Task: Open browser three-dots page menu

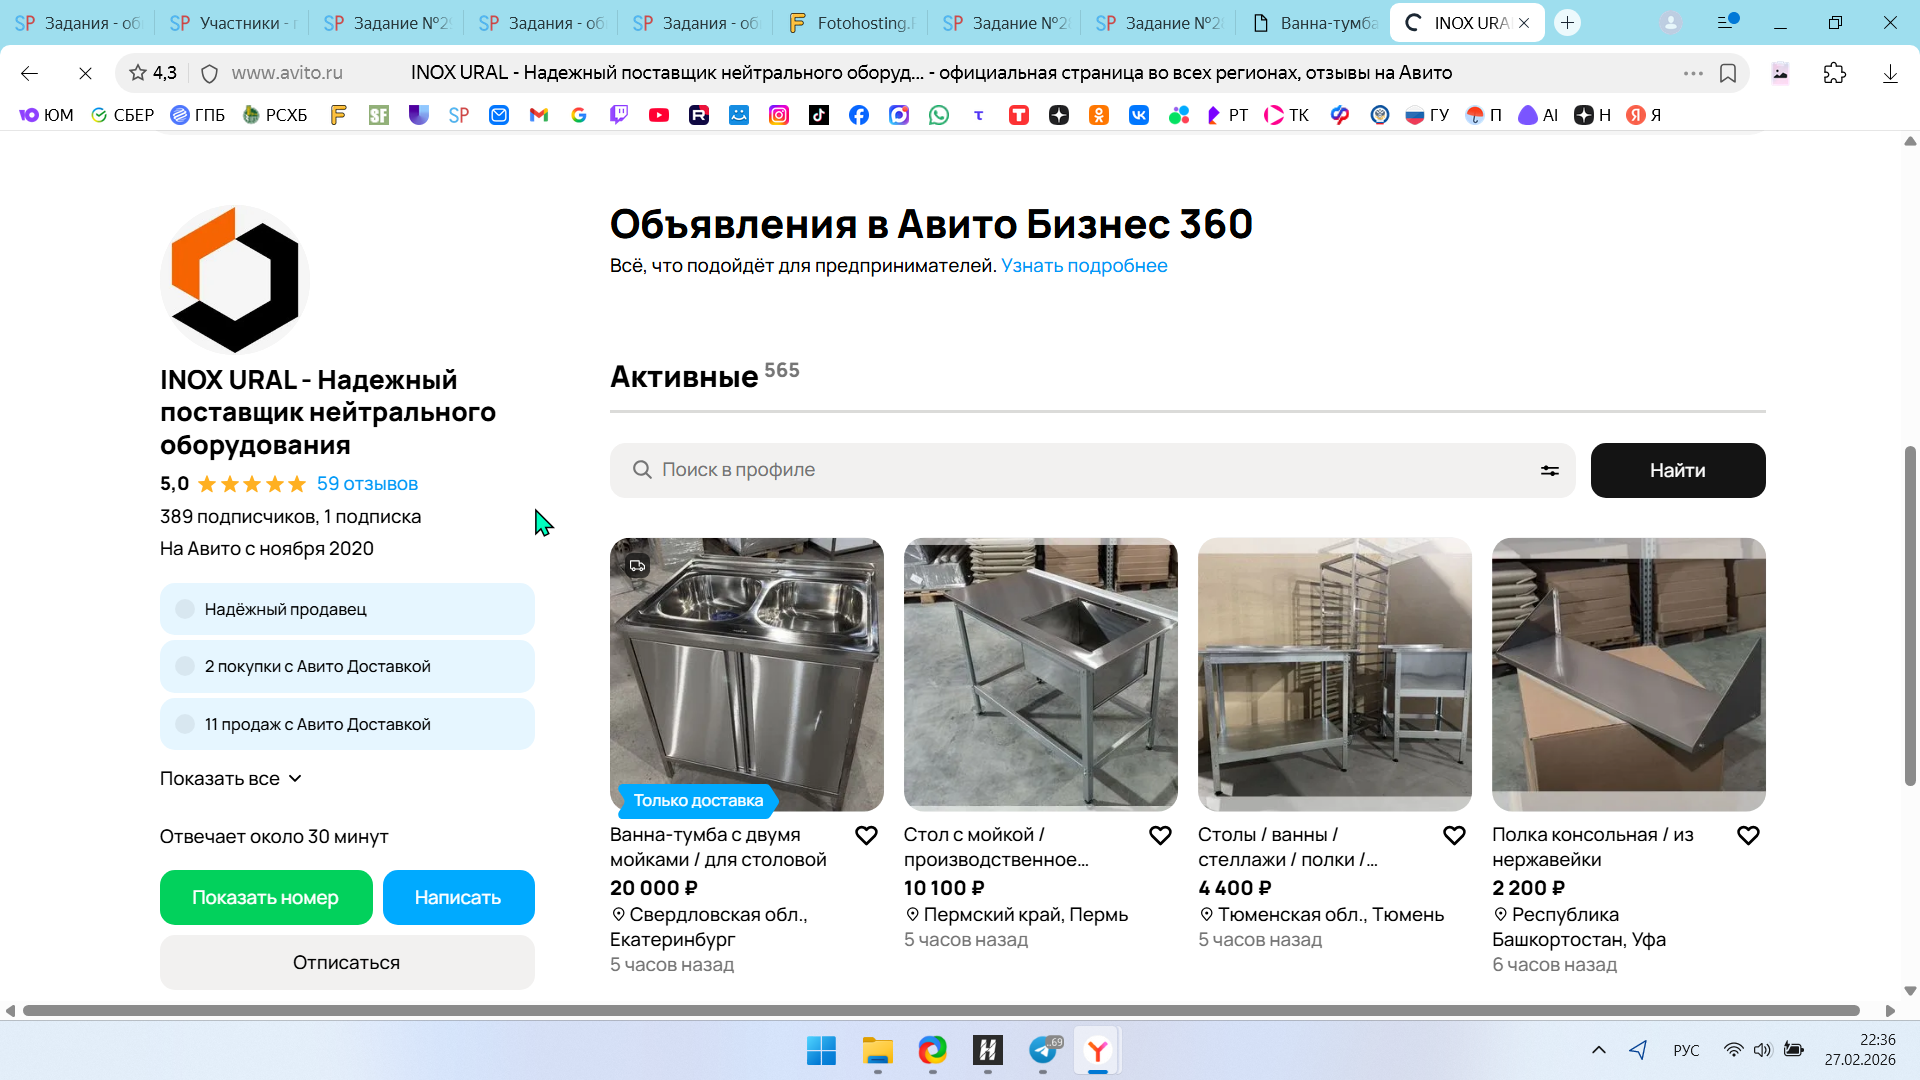Action: click(x=1692, y=73)
